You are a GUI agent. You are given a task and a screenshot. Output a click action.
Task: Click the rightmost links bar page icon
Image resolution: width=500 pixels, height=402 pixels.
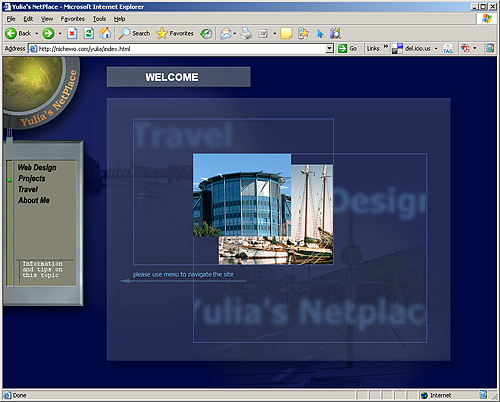[x=489, y=48]
